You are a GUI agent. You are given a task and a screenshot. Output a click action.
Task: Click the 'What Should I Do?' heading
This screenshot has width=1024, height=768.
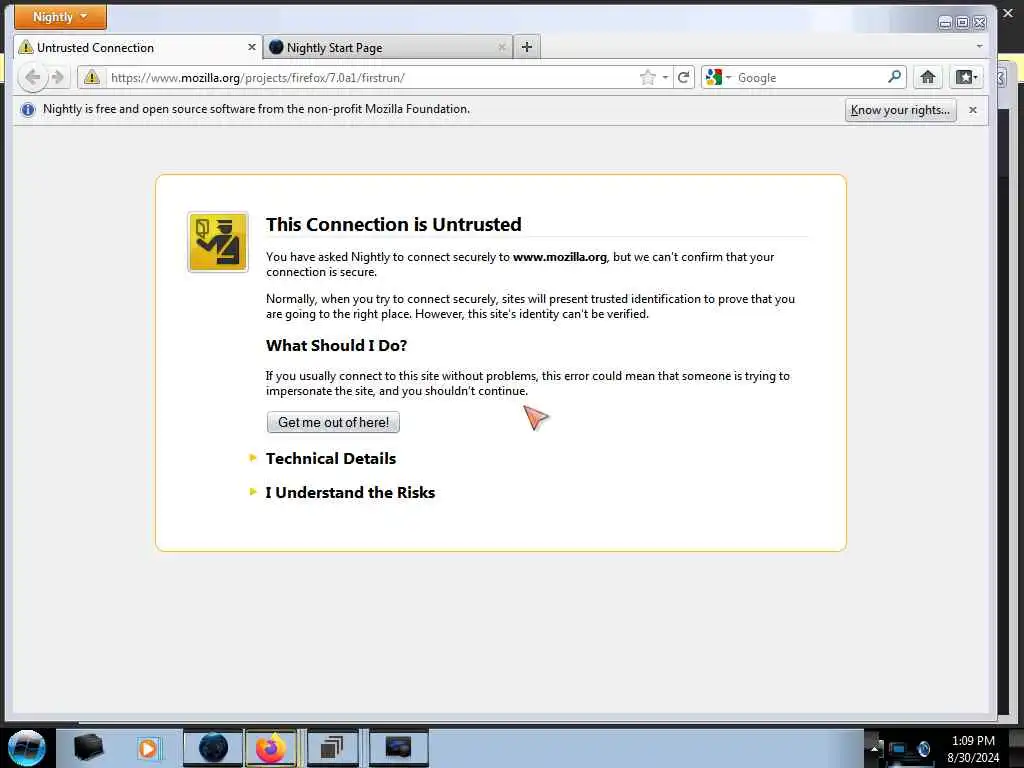336,345
